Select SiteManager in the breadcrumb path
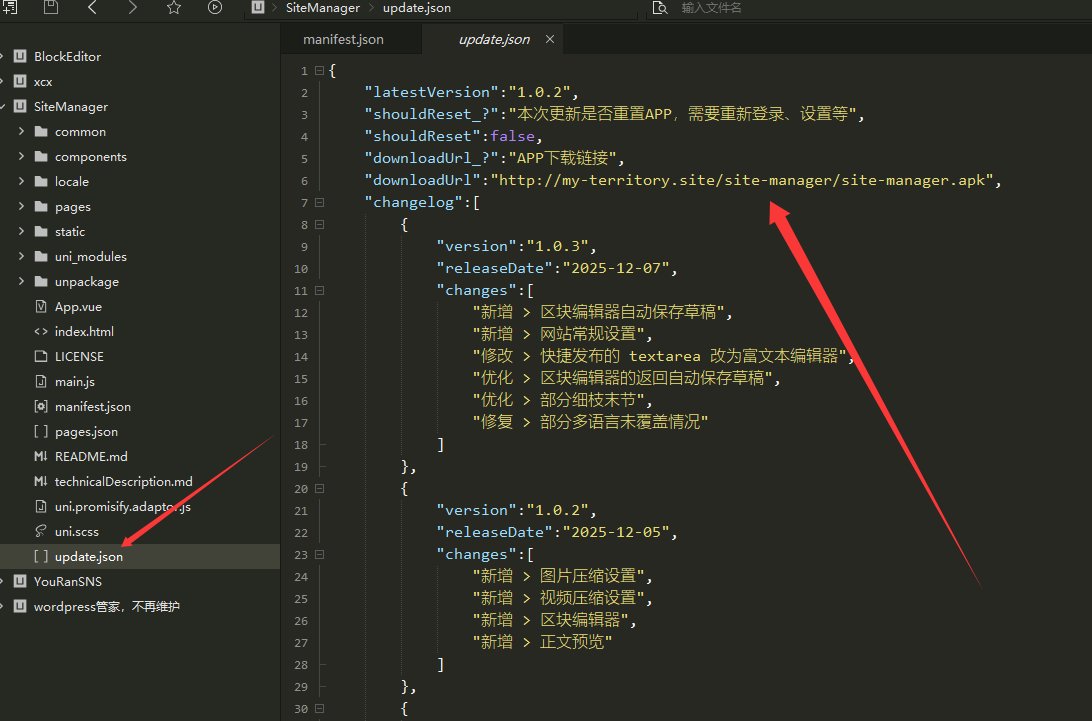The width and height of the screenshot is (1092, 721). click(322, 8)
